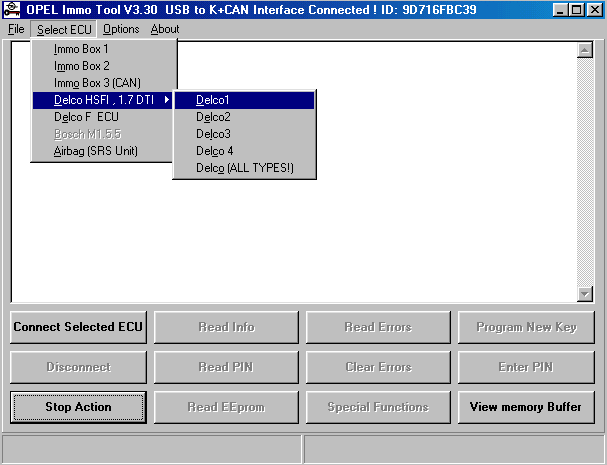Select Immo Box 3 (CAN) entry

point(104,83)
